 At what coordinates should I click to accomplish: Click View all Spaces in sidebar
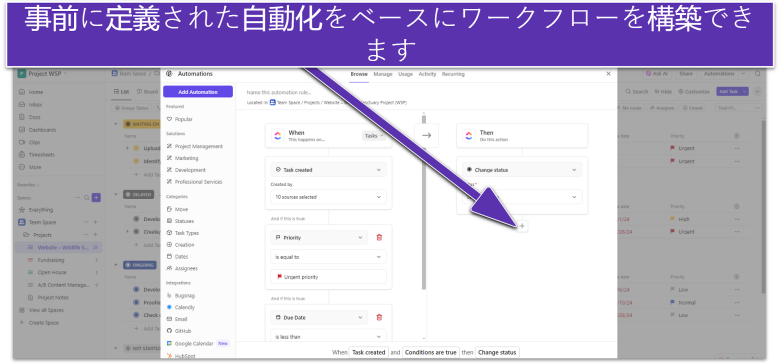(x=41, y=310)
